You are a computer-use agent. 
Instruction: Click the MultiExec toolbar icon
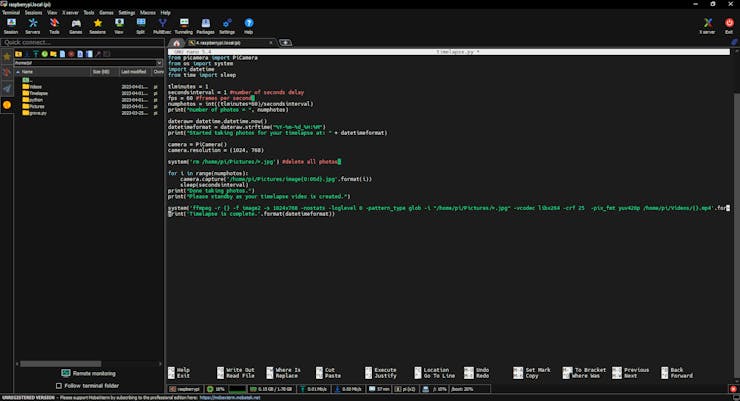[162, 24]
